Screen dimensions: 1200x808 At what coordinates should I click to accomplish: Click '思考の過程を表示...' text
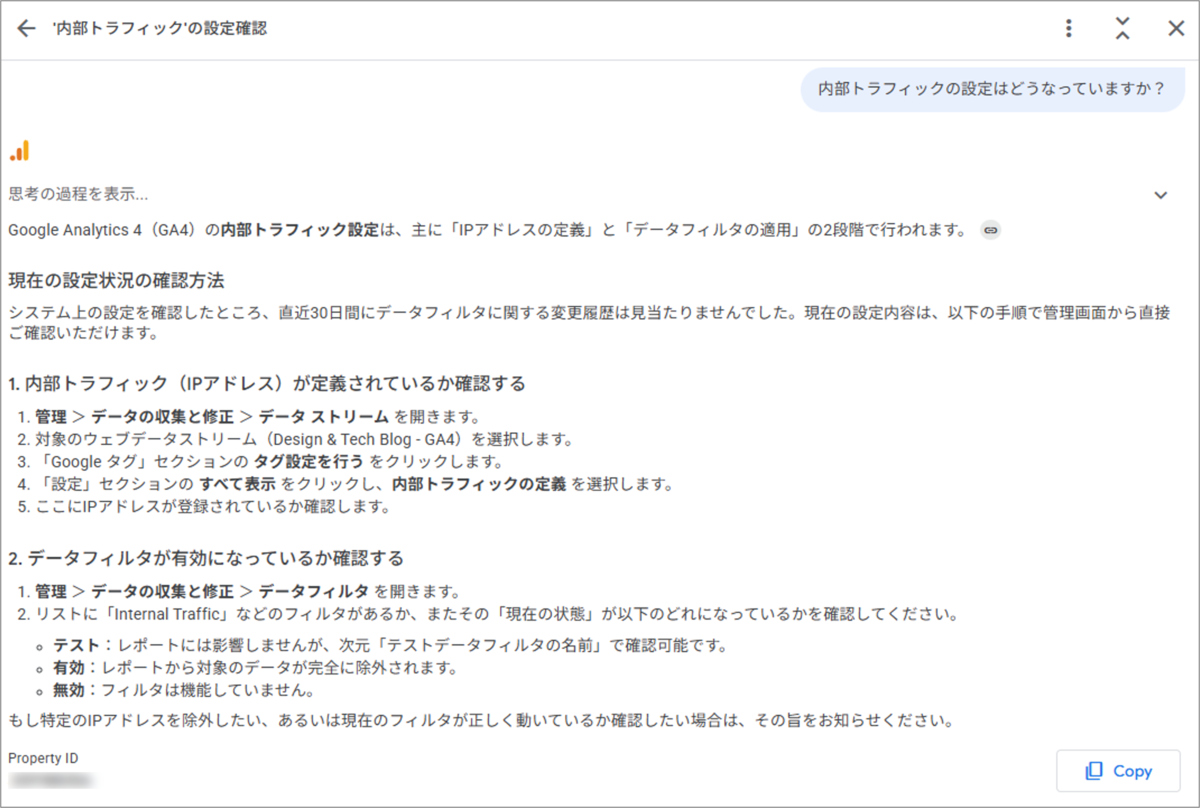coord(78,194)
